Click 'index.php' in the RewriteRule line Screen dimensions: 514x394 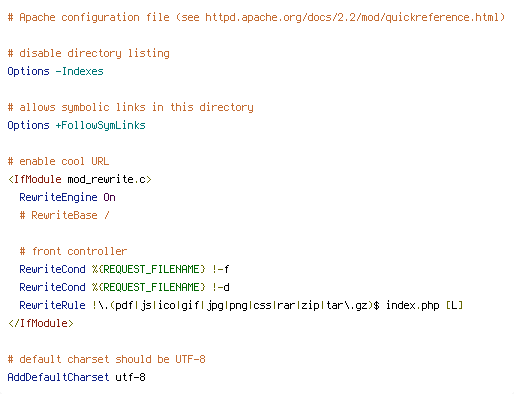click(413, 305)
